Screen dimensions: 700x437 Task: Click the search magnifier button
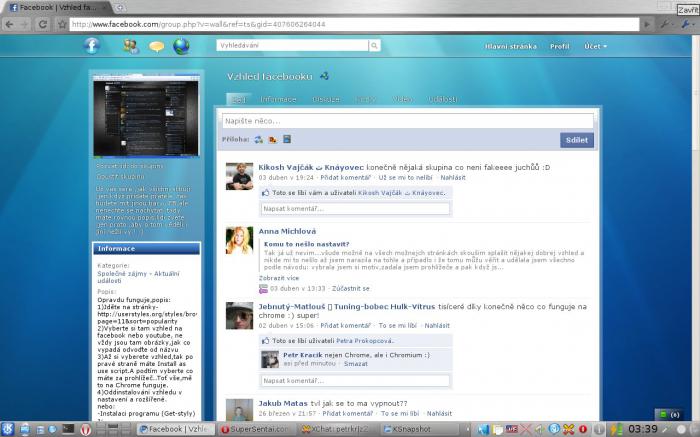click(x=375, y=45)
